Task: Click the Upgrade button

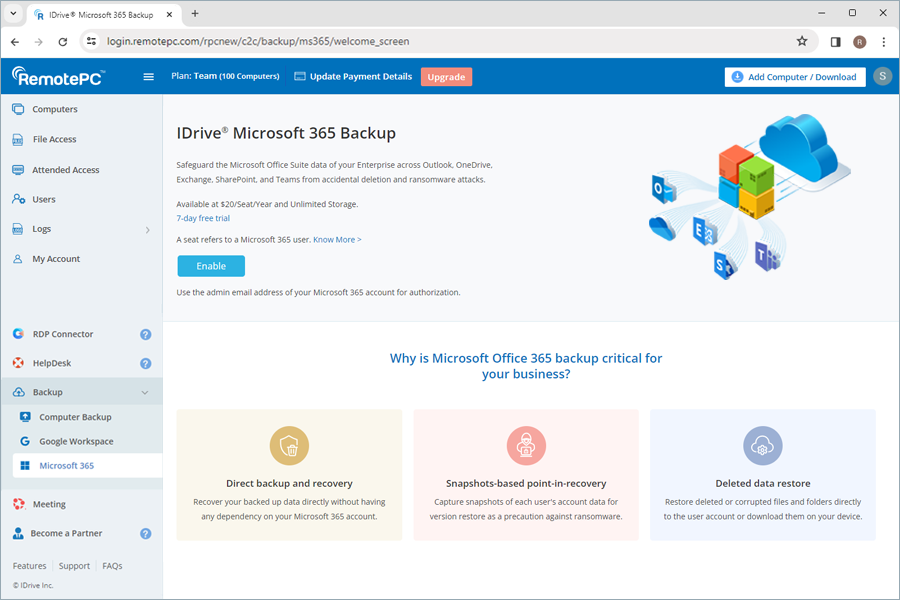Action: [446, 77]
